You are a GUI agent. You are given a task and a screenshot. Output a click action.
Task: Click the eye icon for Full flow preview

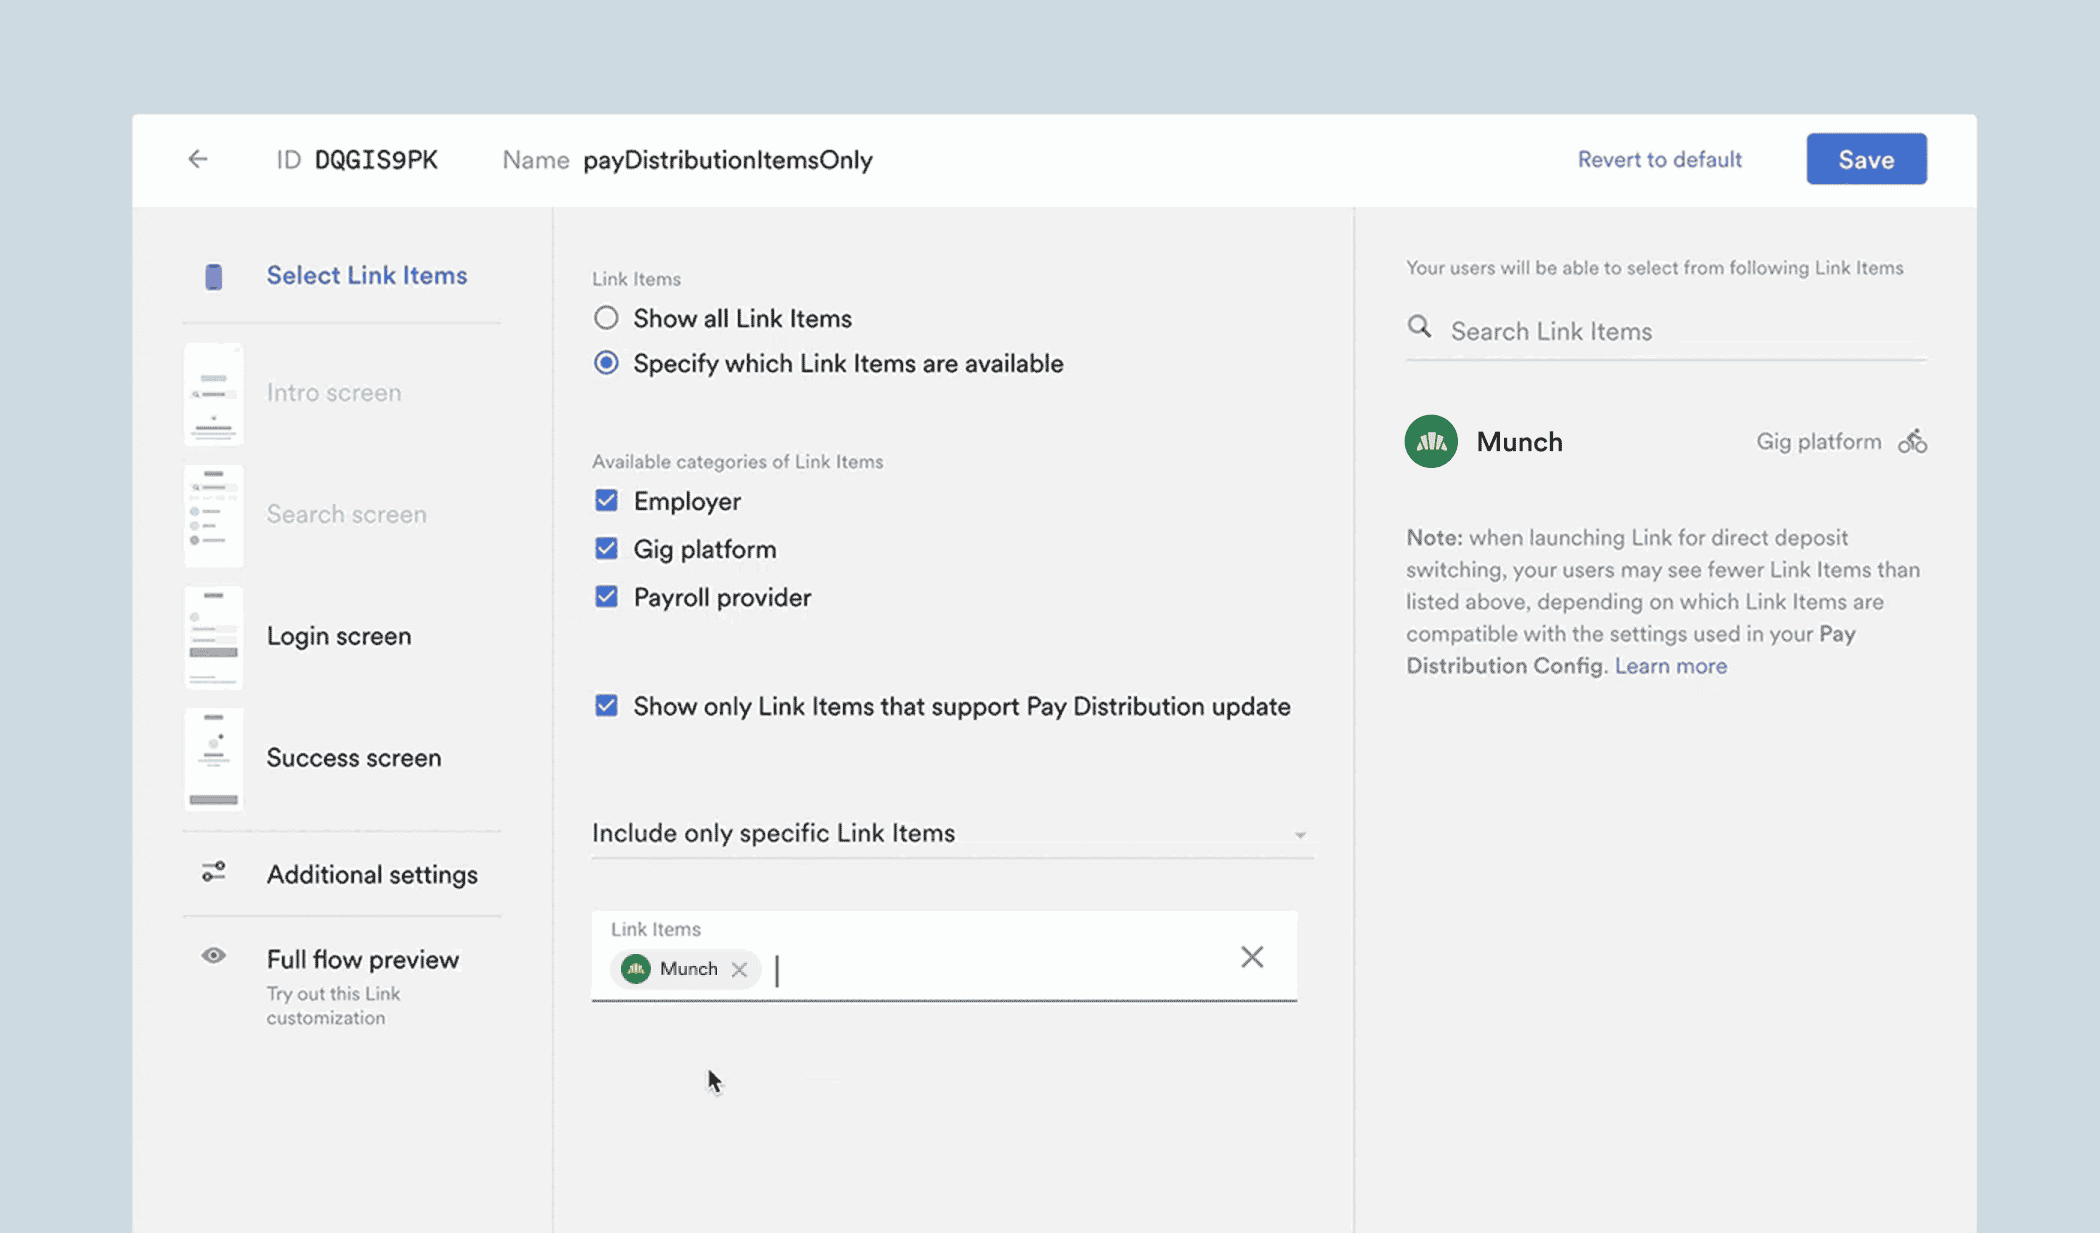[213, 956]
